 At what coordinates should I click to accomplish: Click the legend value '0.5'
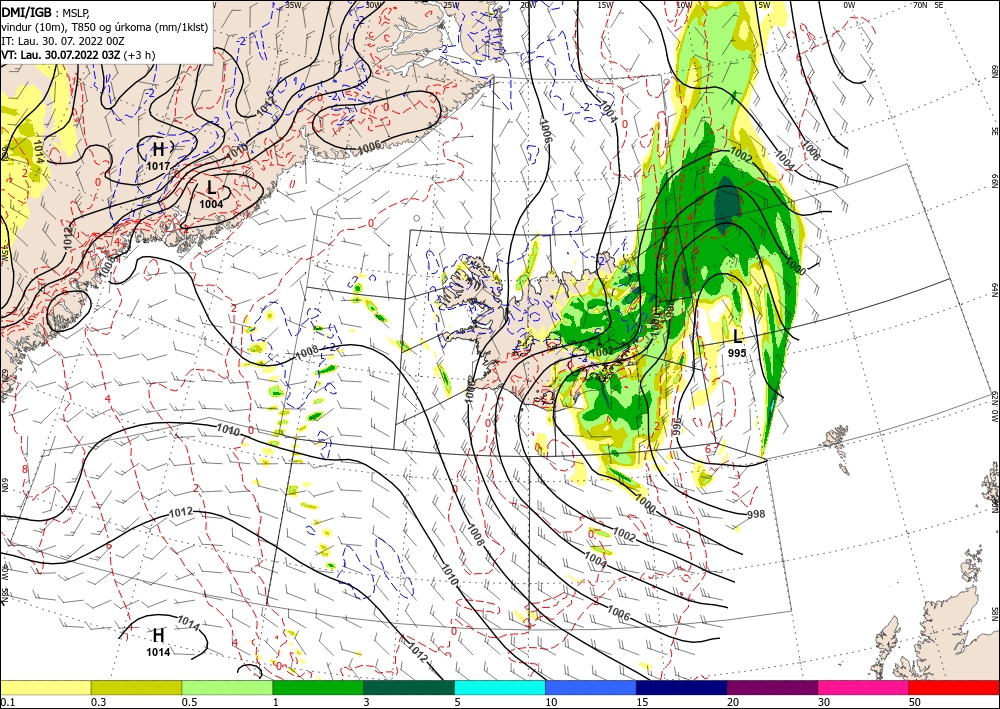click(x=189, y=702)
